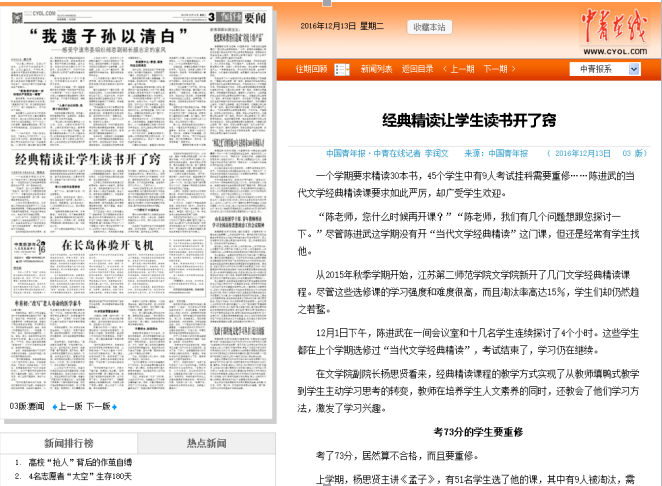Click the 收藏本站 button

point(430,27)
